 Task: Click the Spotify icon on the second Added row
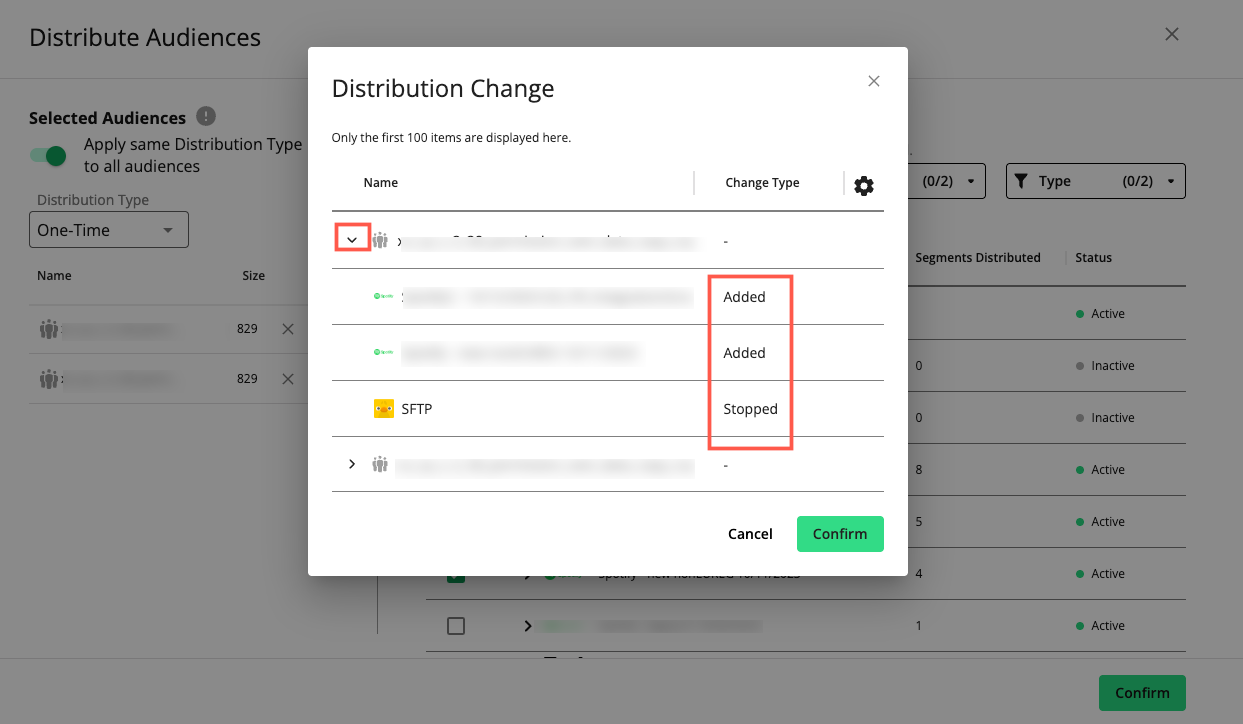[383, 352]
